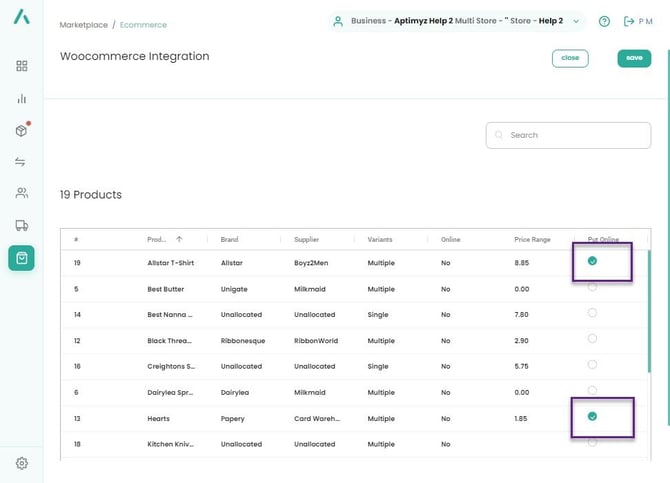Open the delivery truck icon
Viewport: 670px width, 483px height.
(22, 225)
